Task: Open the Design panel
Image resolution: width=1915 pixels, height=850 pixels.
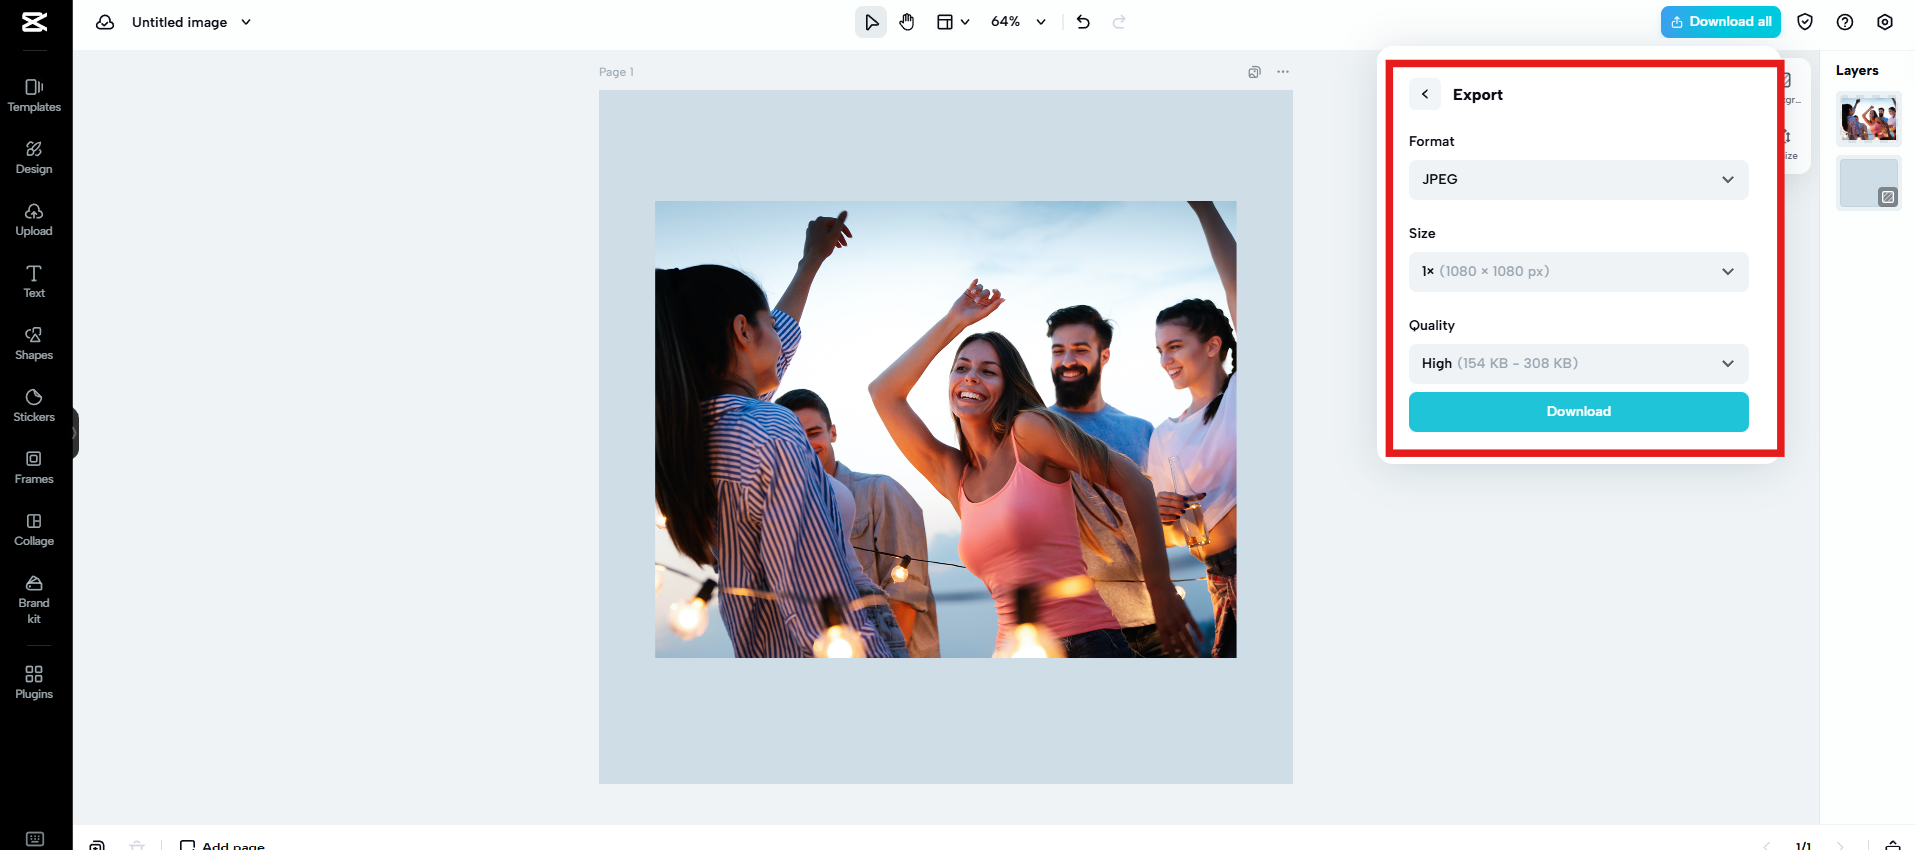Action: point(34,157)
